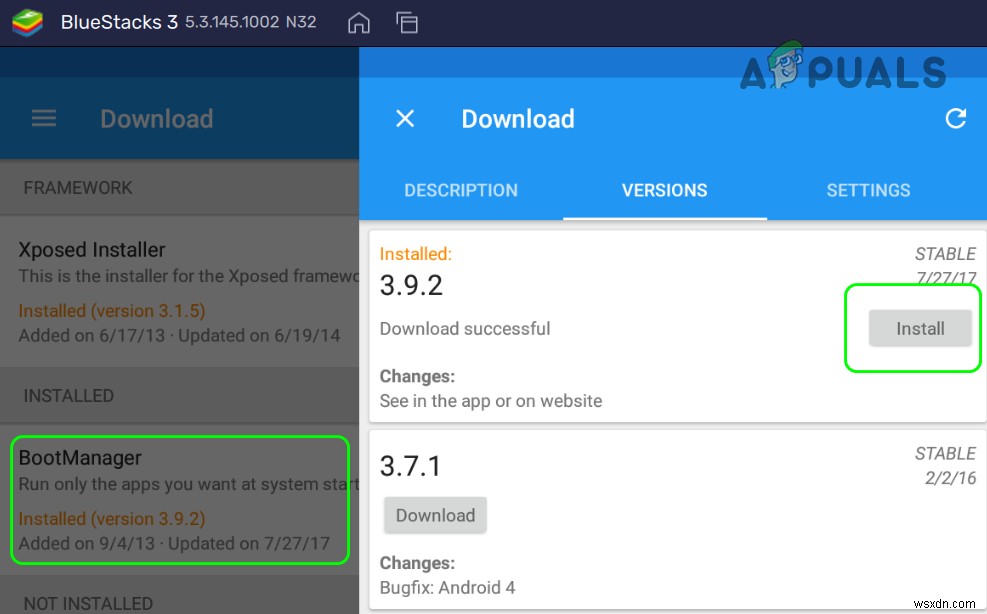Image resolution: width=987 pixels, height=614 pixels.
Task: Download version 3.7.1
Action: (434, 515)
